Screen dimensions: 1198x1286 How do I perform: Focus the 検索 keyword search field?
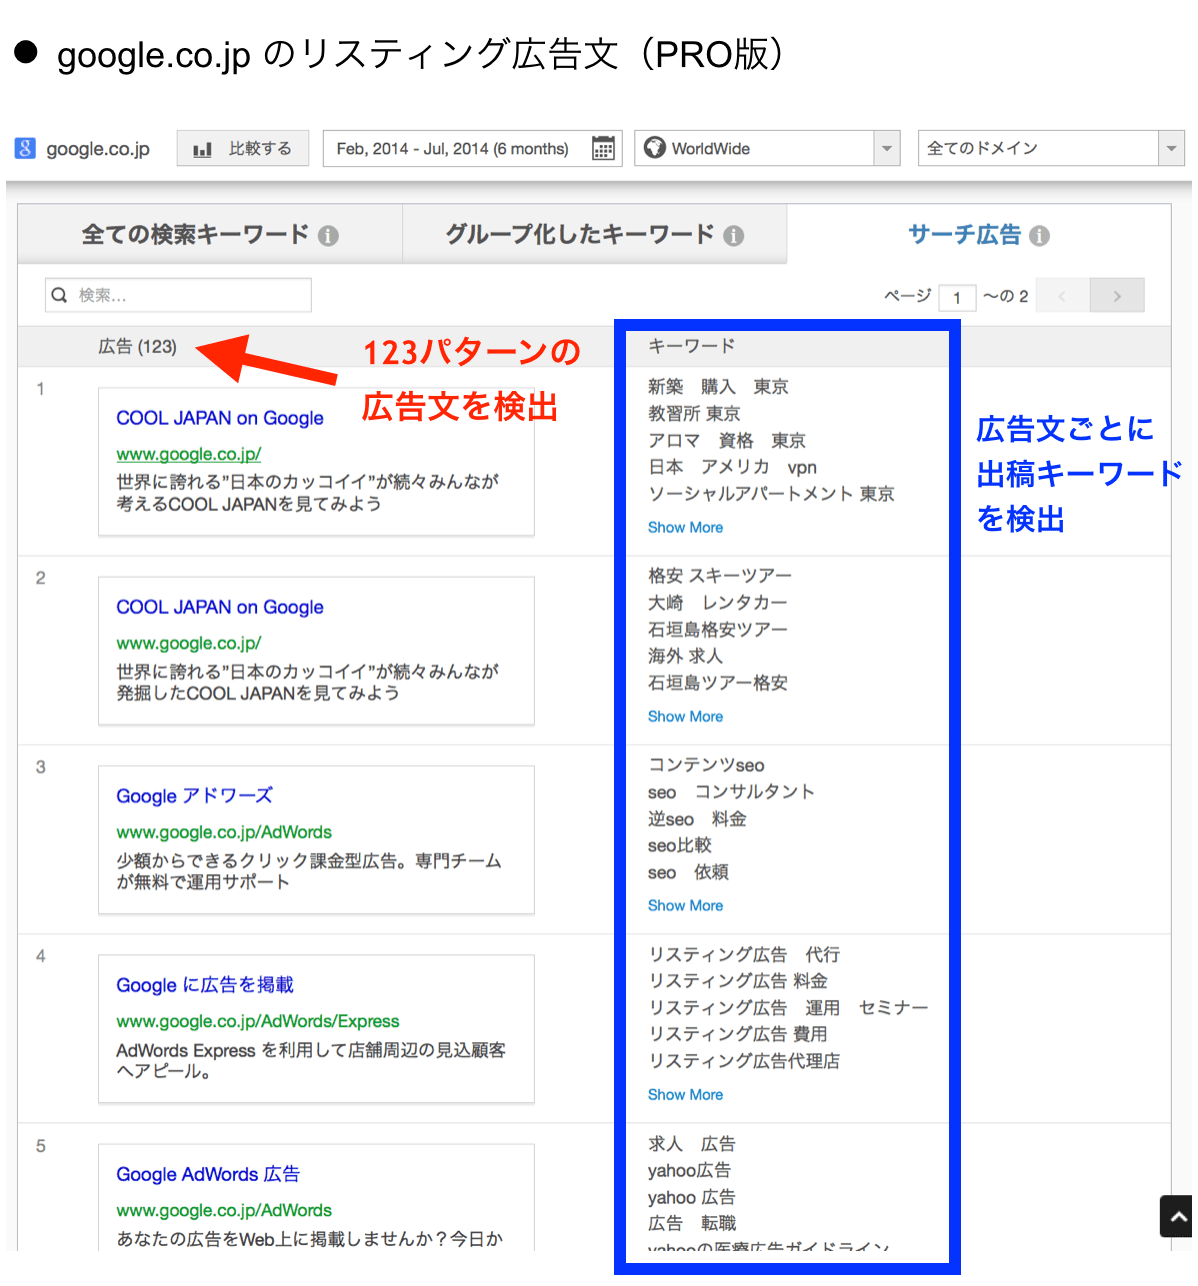click(x=178, y=295)
